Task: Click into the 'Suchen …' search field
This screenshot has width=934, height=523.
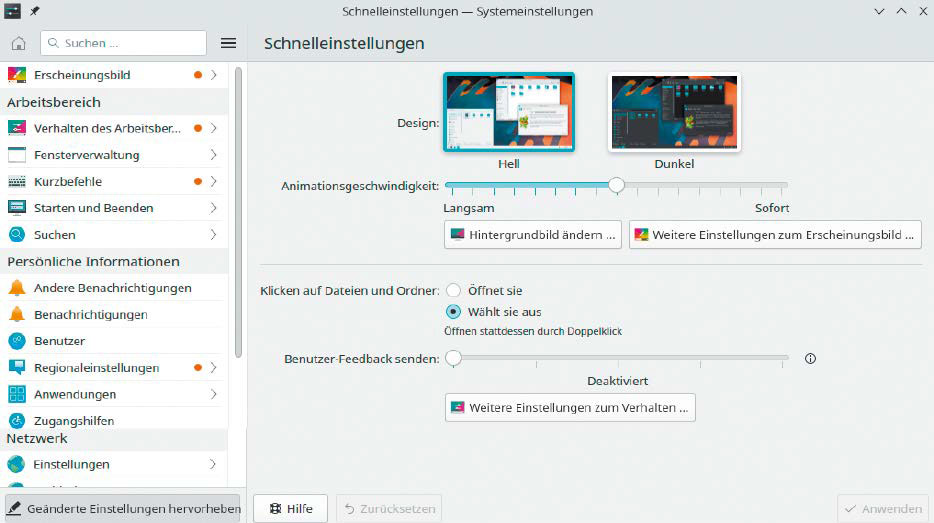Action: 123,43
